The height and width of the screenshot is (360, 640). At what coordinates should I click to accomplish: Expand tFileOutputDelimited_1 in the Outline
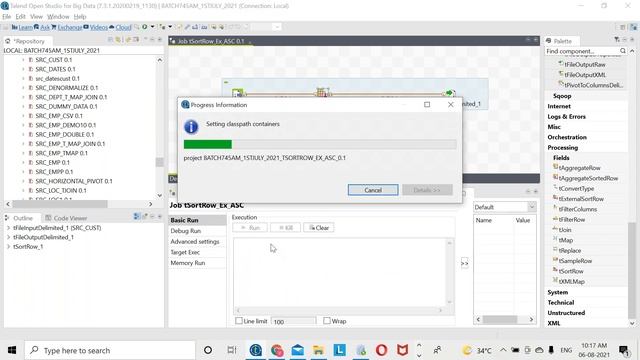8,237
